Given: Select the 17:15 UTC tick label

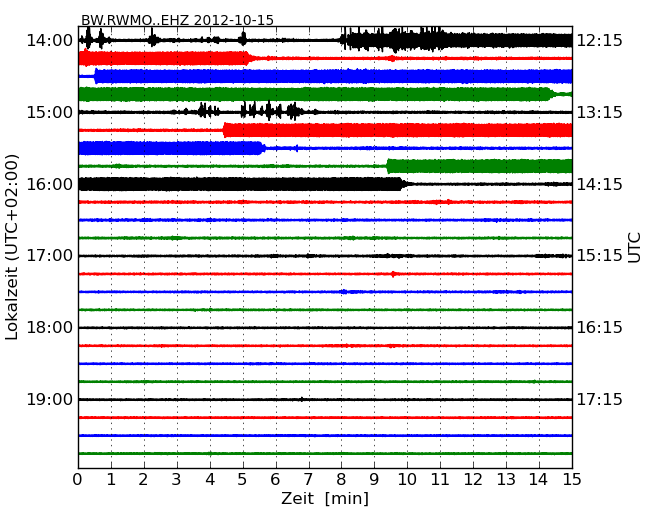Looking at the screenshot, I should tap(599, 399).
